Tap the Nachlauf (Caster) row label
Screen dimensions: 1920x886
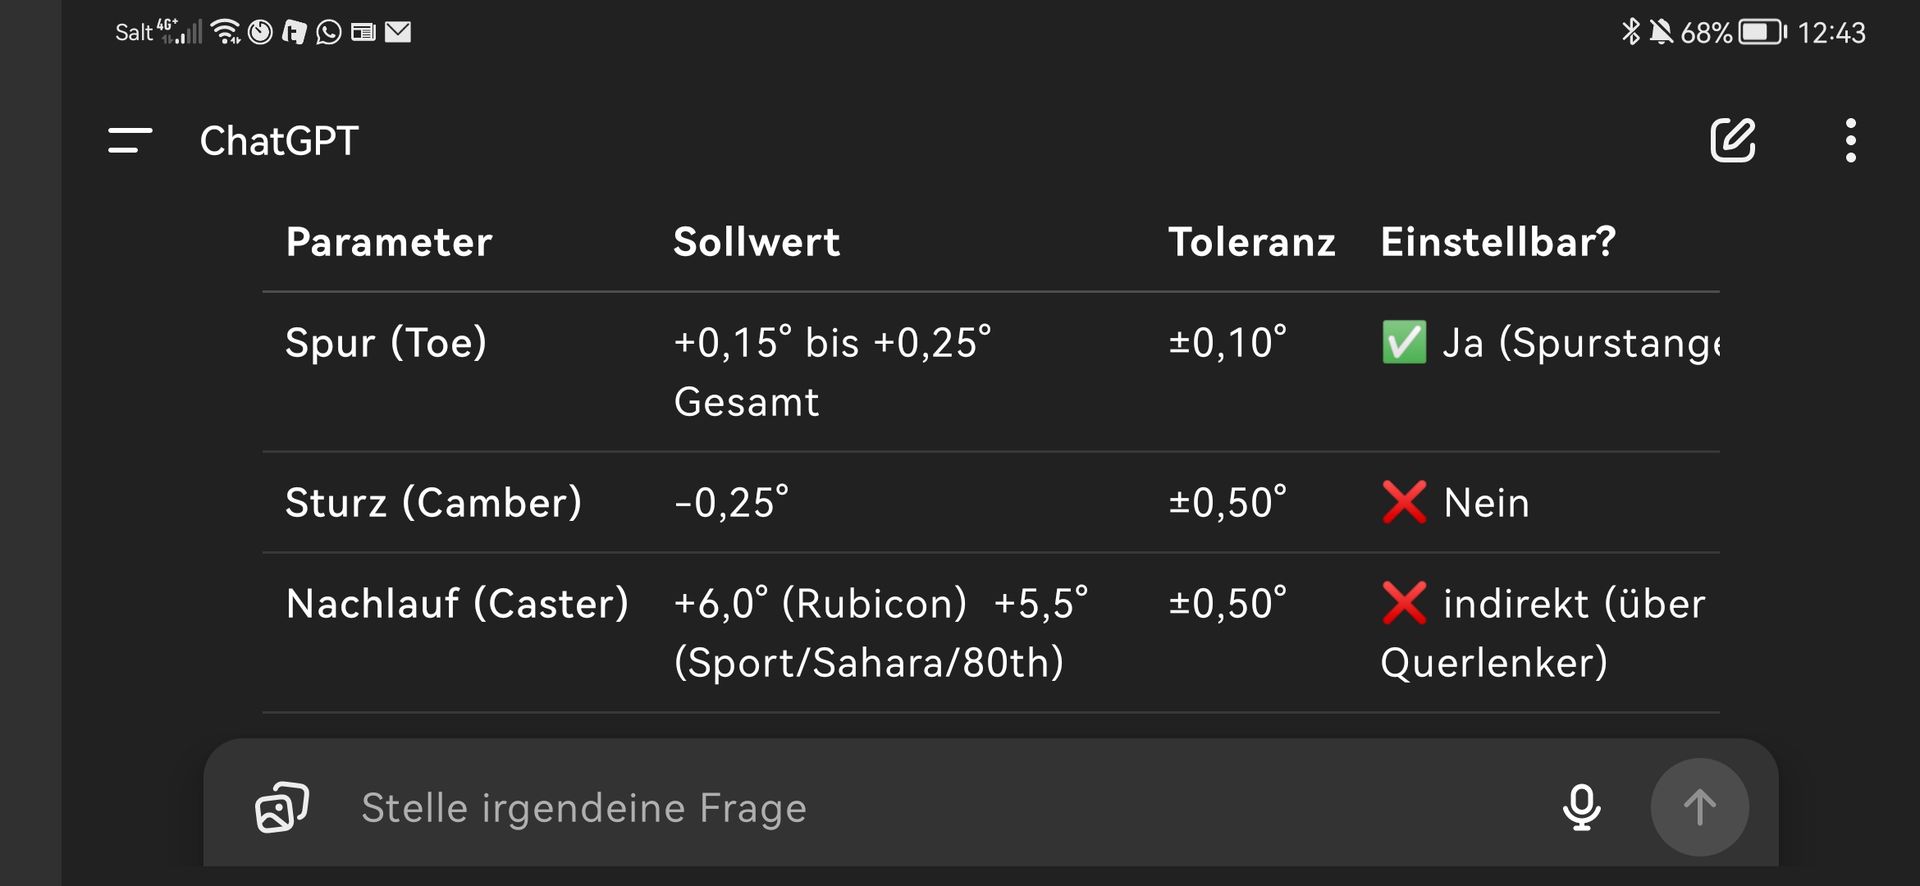click(457, 604)
